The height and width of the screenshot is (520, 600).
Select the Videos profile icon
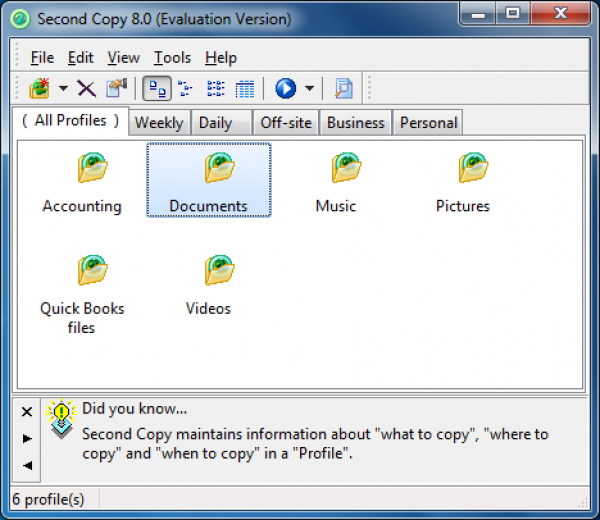[219, 270]
